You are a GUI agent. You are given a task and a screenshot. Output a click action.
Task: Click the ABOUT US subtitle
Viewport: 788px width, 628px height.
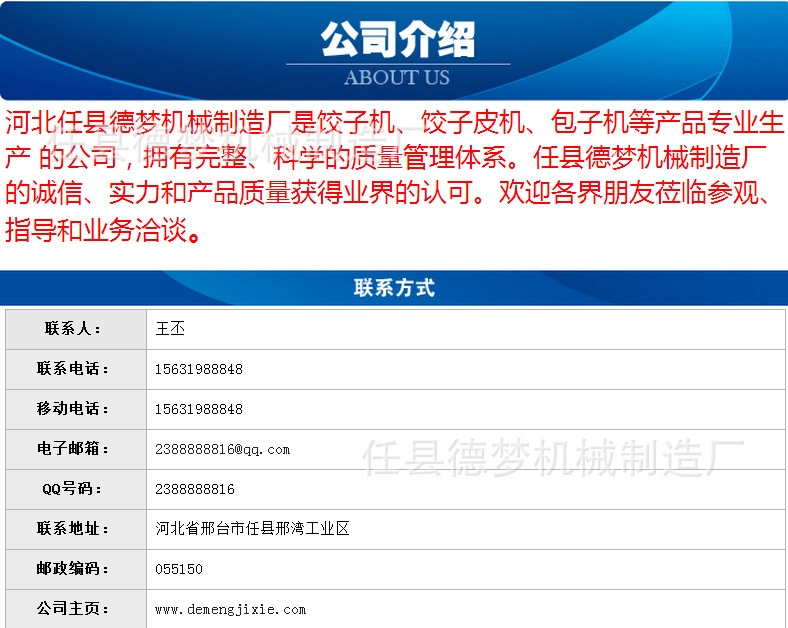[x=397, y=77]
